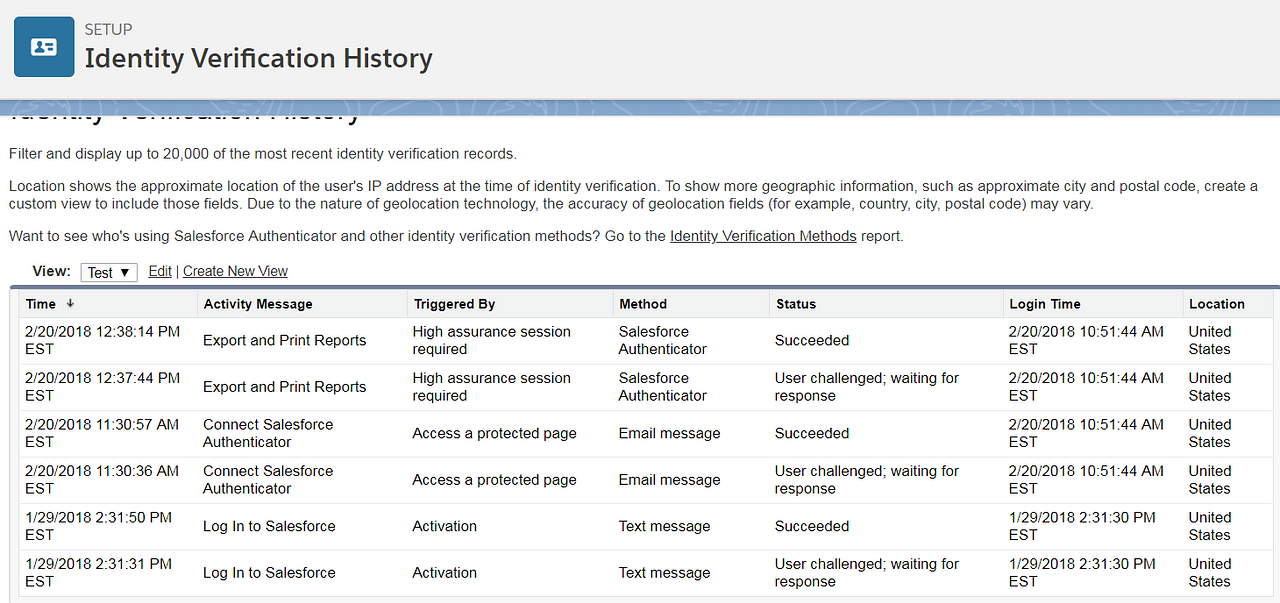Click the sort arrow next to Time
The image size is (1280, 603).
(x=70, y=304)
